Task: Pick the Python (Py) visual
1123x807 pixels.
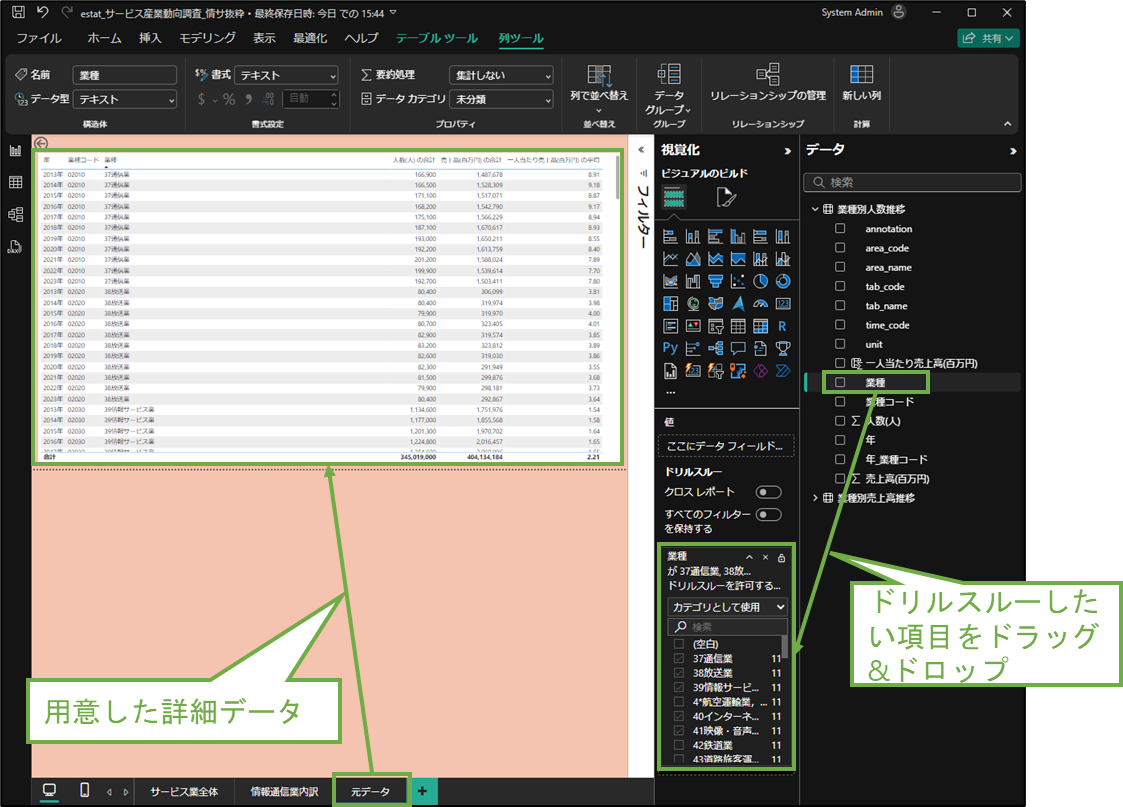Action: click(x=670, y=348)
